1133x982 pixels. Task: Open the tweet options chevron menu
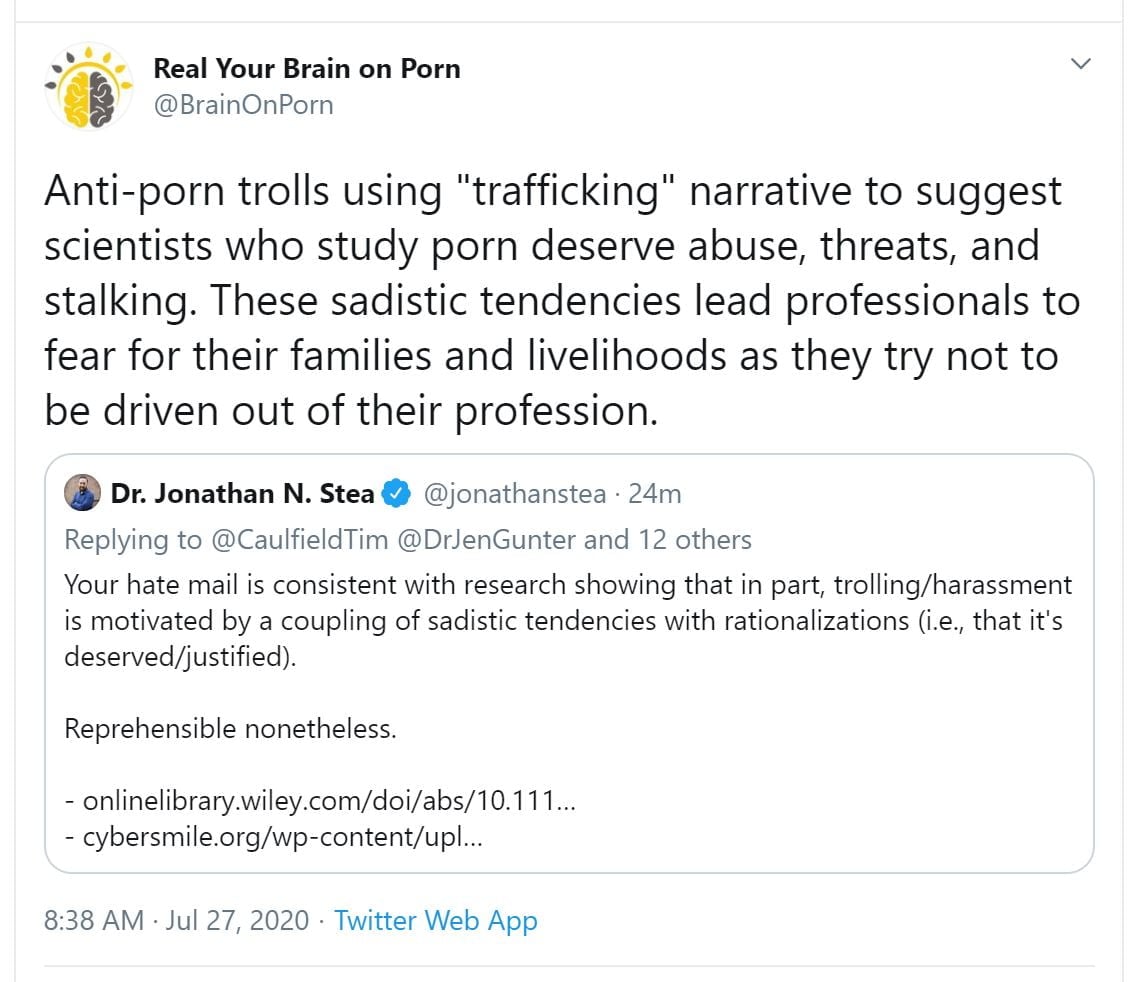point(1080,65)
